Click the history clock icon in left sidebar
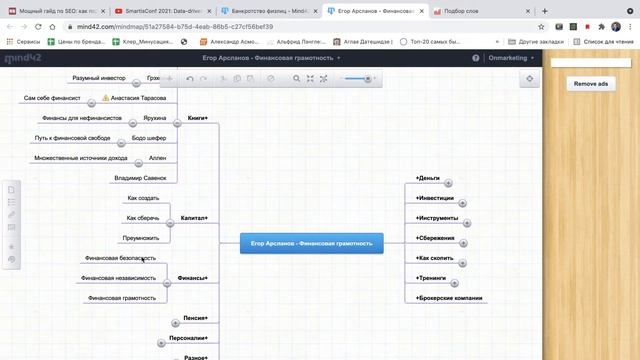 click(x=11, y=259)
